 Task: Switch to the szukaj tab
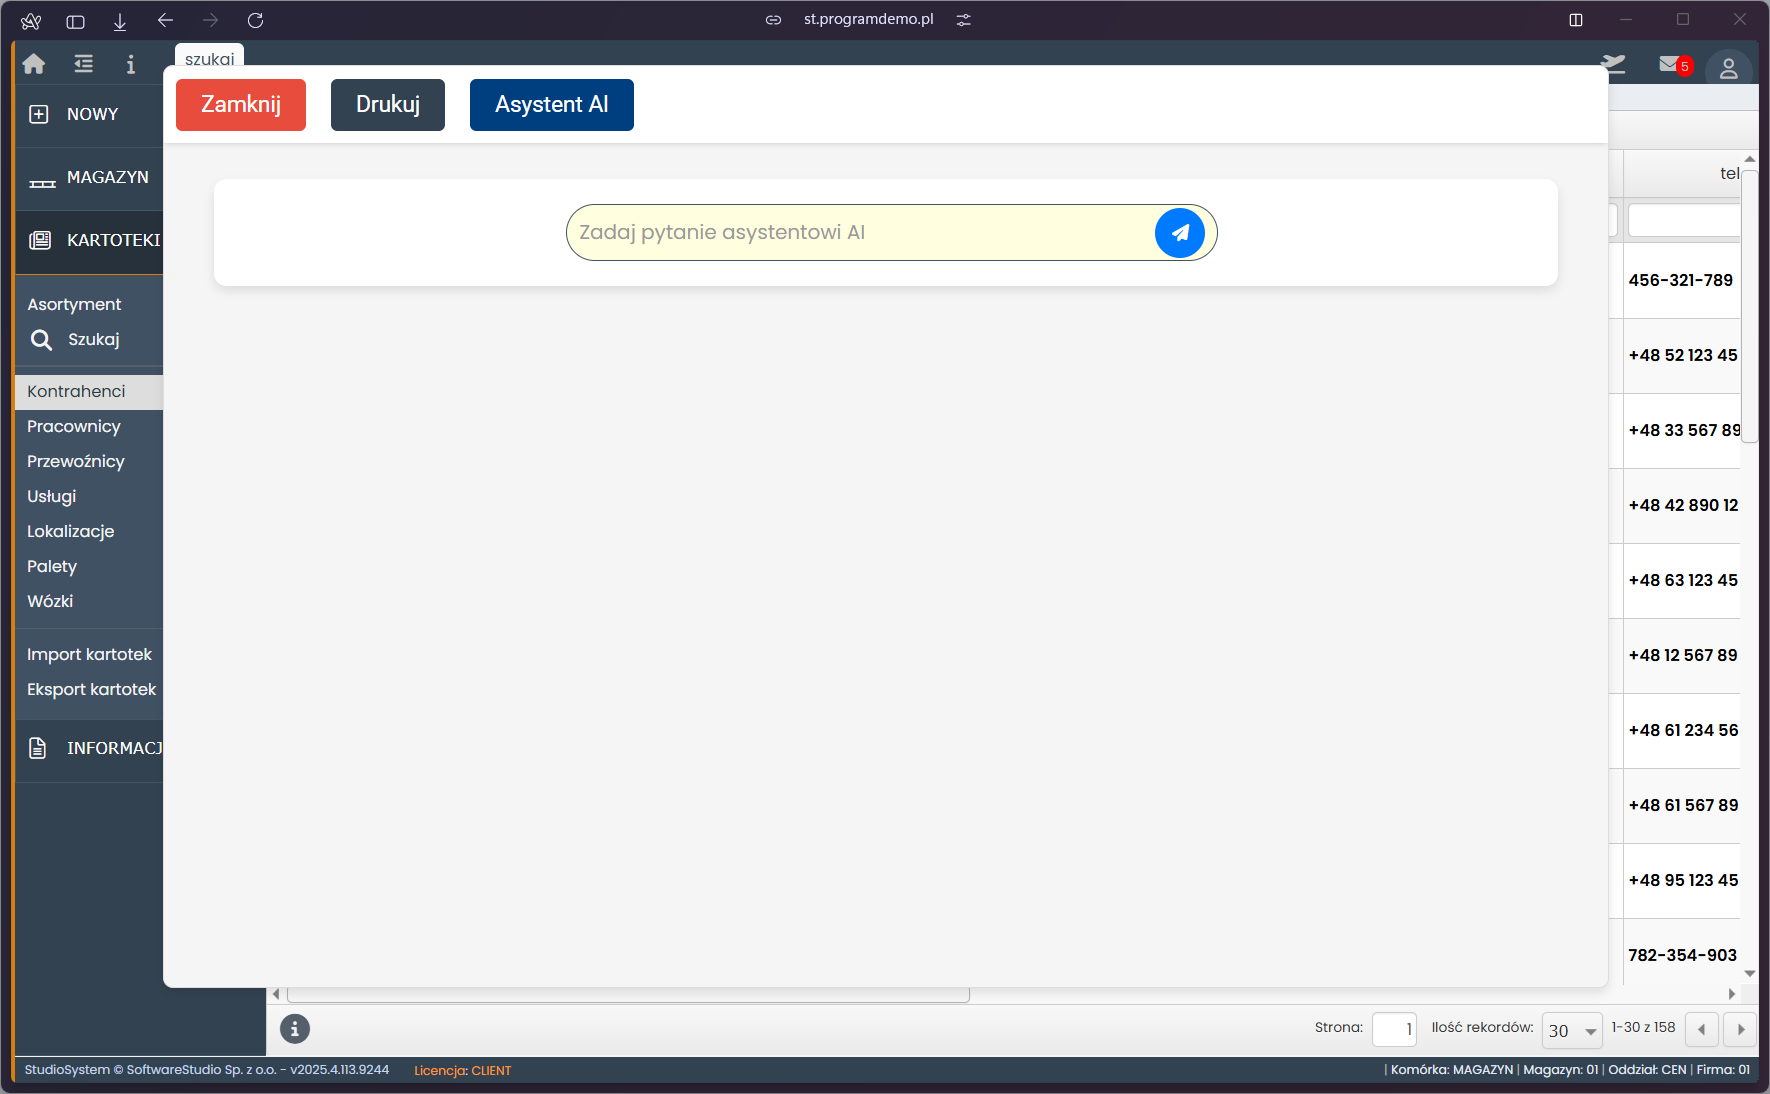pyautogui.click(x=208, y=58)
